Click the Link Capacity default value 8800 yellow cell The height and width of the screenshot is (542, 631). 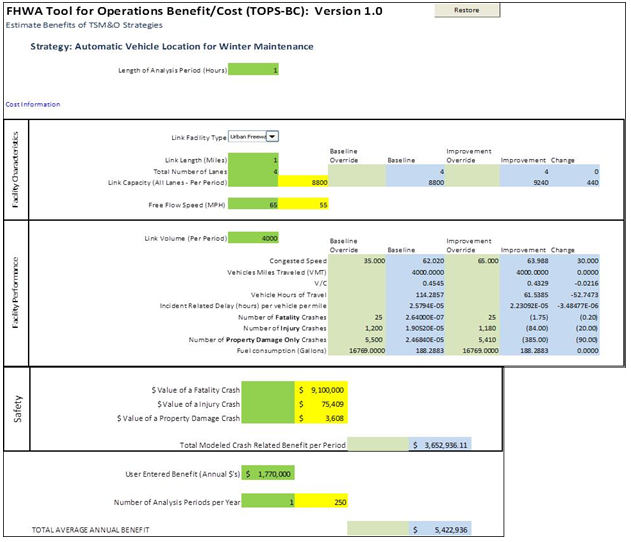[303, 182]
